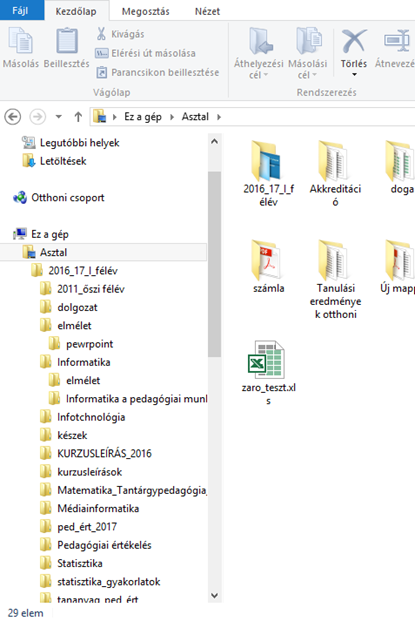Select the zaro_teszt.xls Excel file
Image resolution: width=415 pixels, height=621 pixels.
268,372
